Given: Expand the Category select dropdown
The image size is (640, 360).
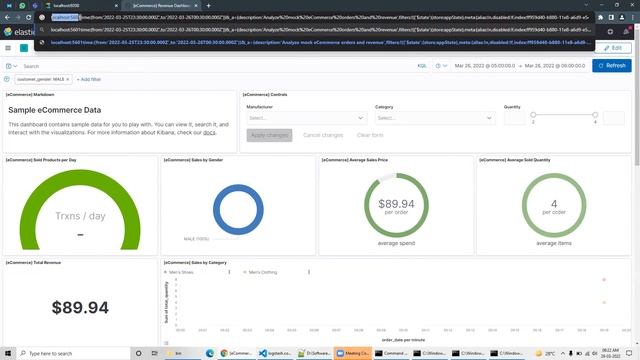Looking at the screenshot, I should 435,118.
